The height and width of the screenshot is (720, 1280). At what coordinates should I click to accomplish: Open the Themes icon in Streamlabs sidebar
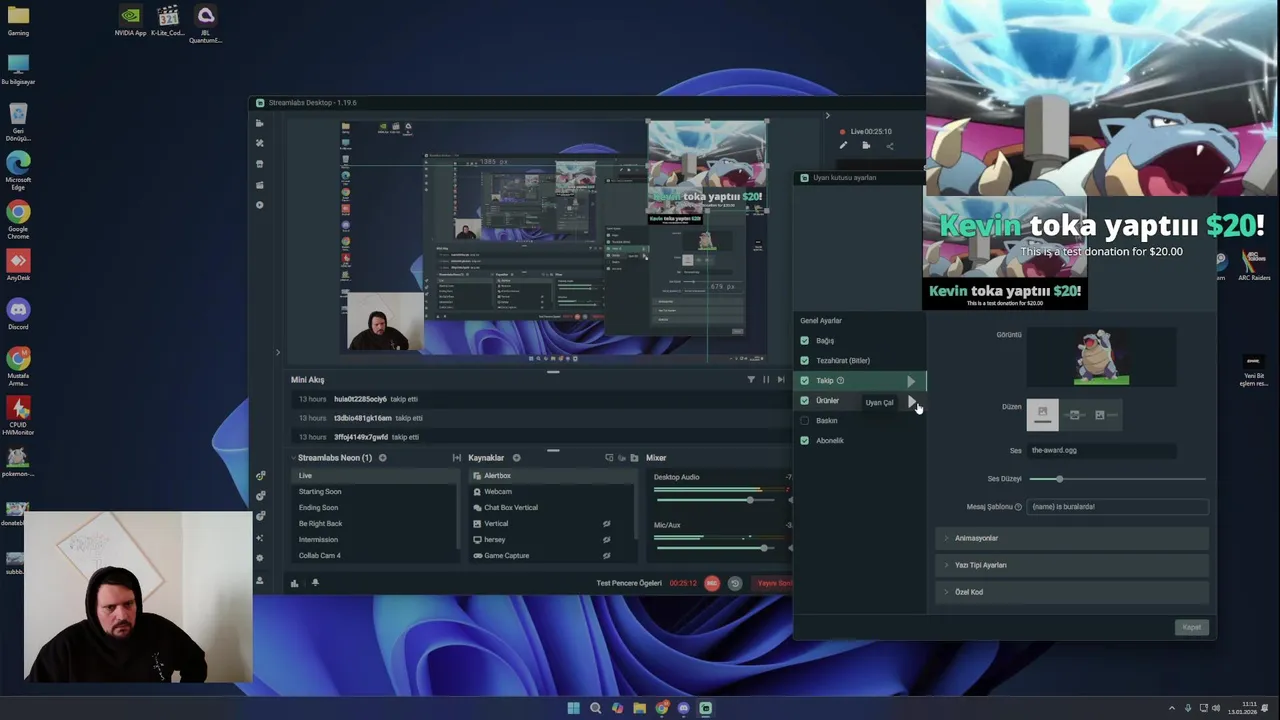click(x=260, y=143)
